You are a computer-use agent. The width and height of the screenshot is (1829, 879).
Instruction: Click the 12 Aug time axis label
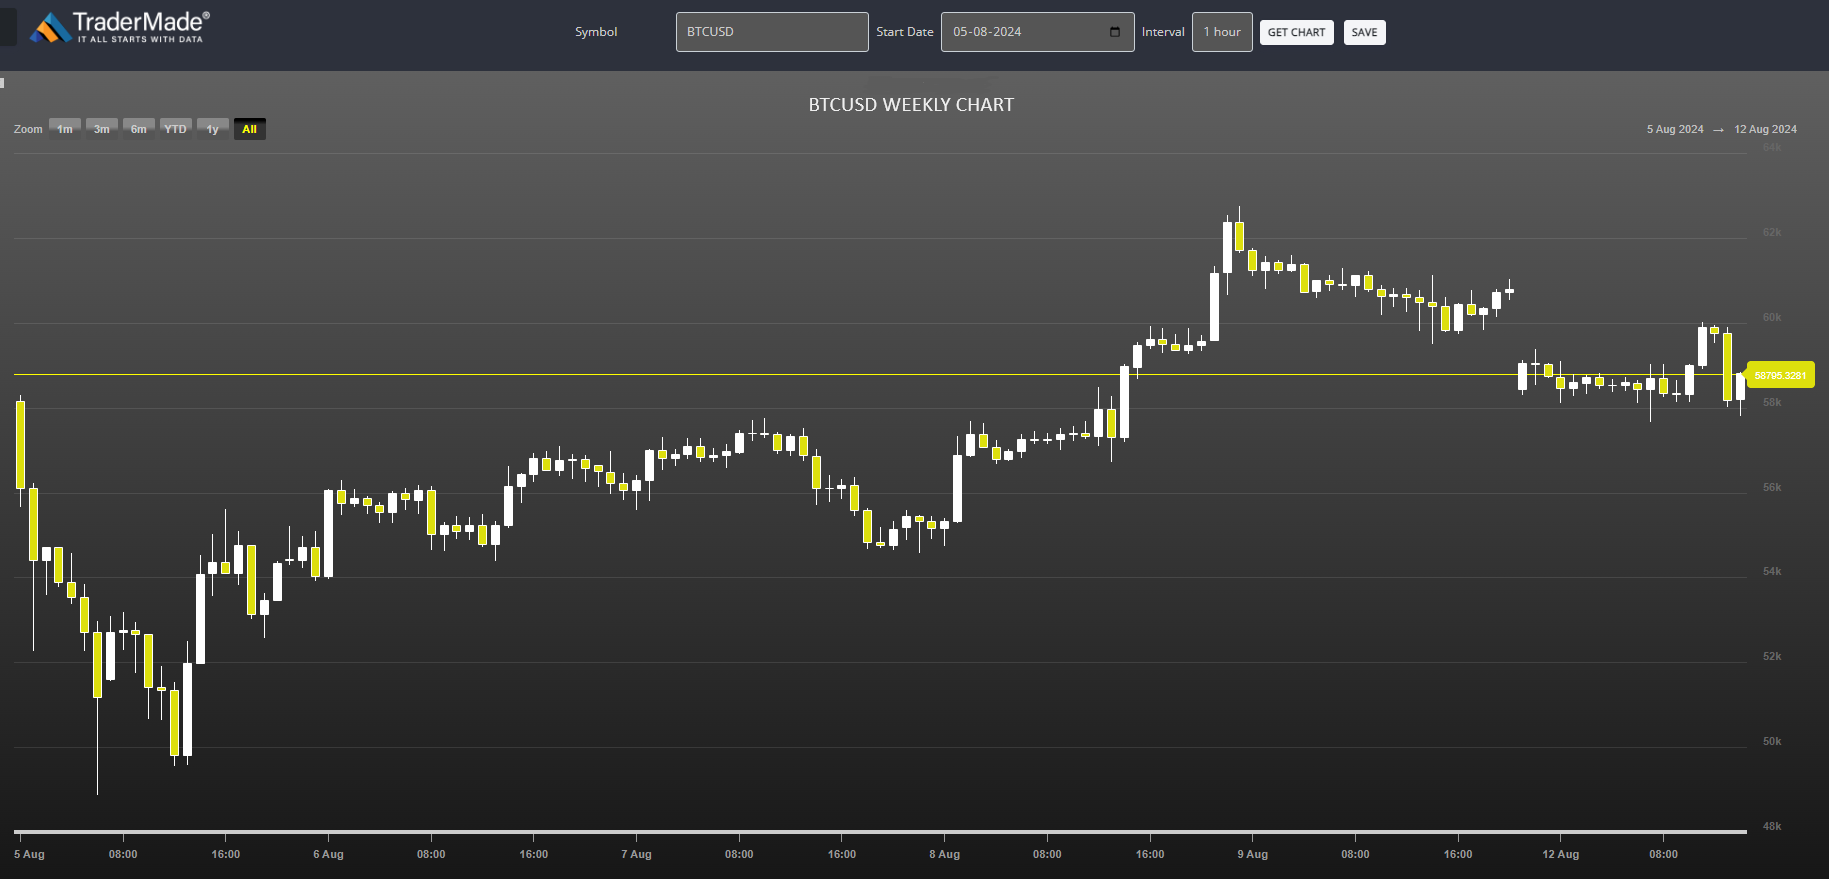coord(1560,854)
